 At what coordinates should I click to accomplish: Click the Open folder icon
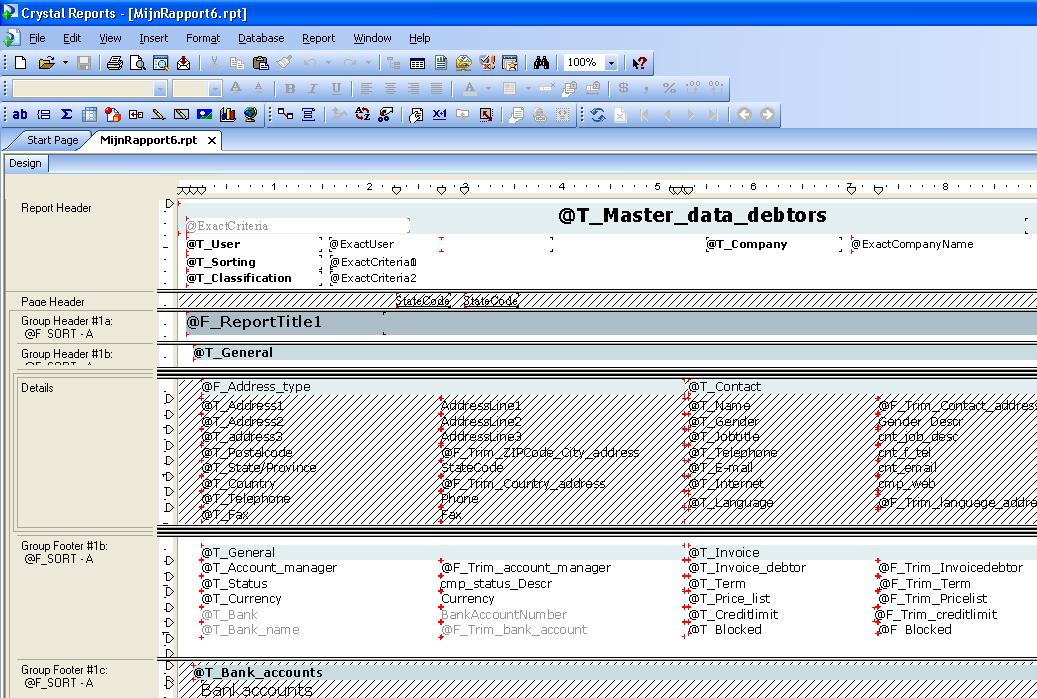click(x=45, y=63)
